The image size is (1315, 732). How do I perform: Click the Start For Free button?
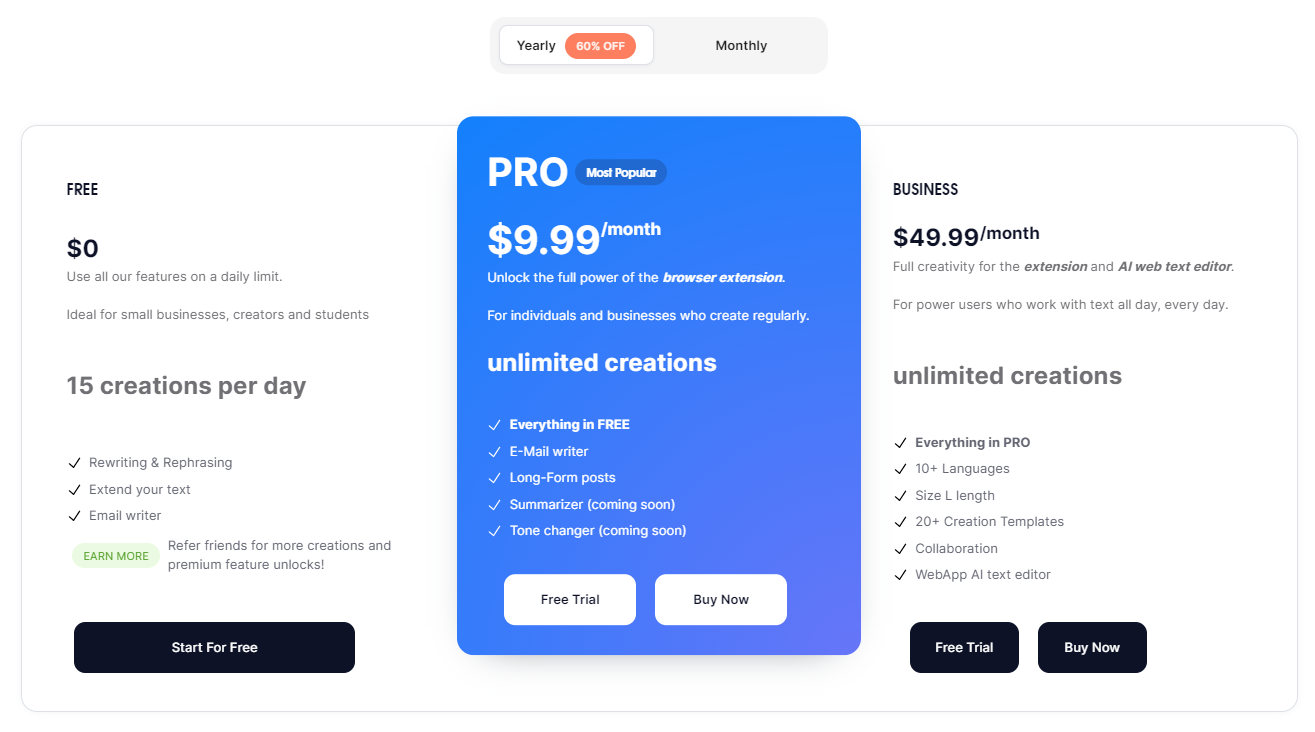tap(214, 648)
